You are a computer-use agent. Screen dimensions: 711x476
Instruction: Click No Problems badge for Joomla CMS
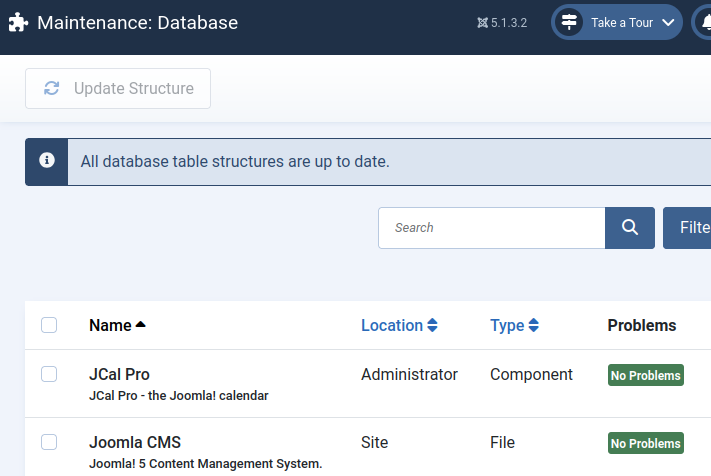pyautogui.click(x=646, y=443)
